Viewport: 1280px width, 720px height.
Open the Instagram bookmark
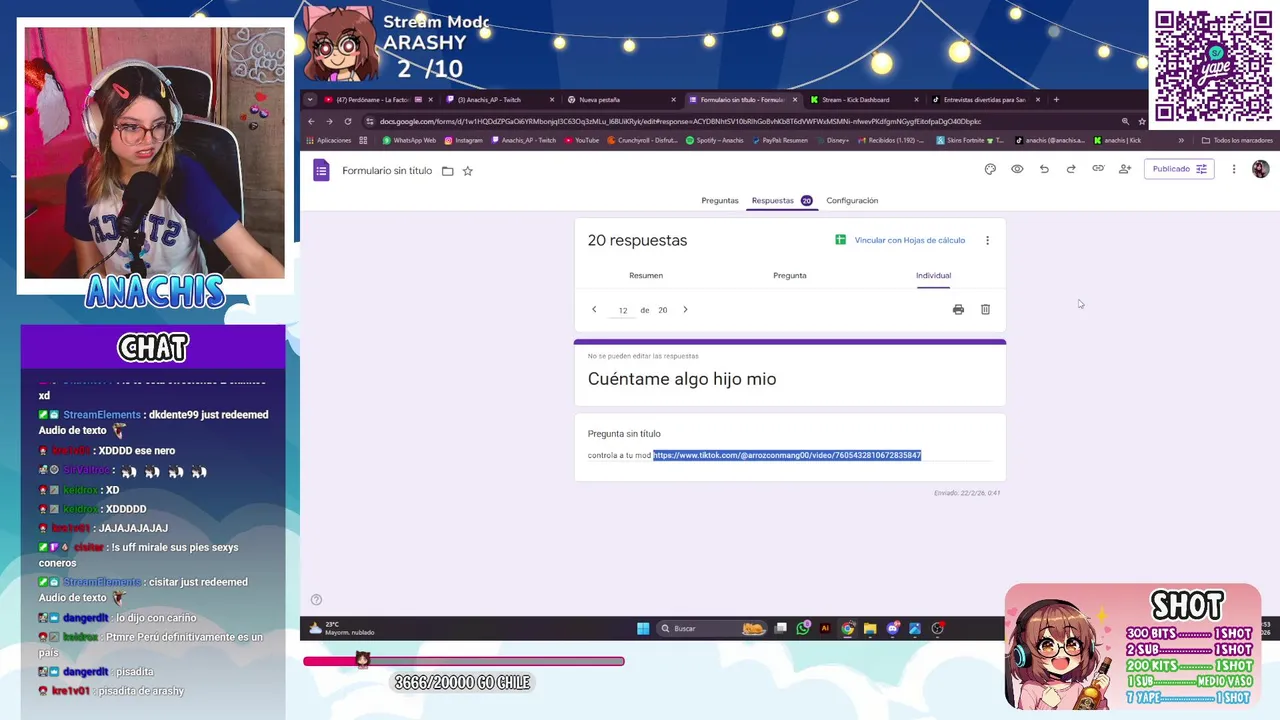463,141
